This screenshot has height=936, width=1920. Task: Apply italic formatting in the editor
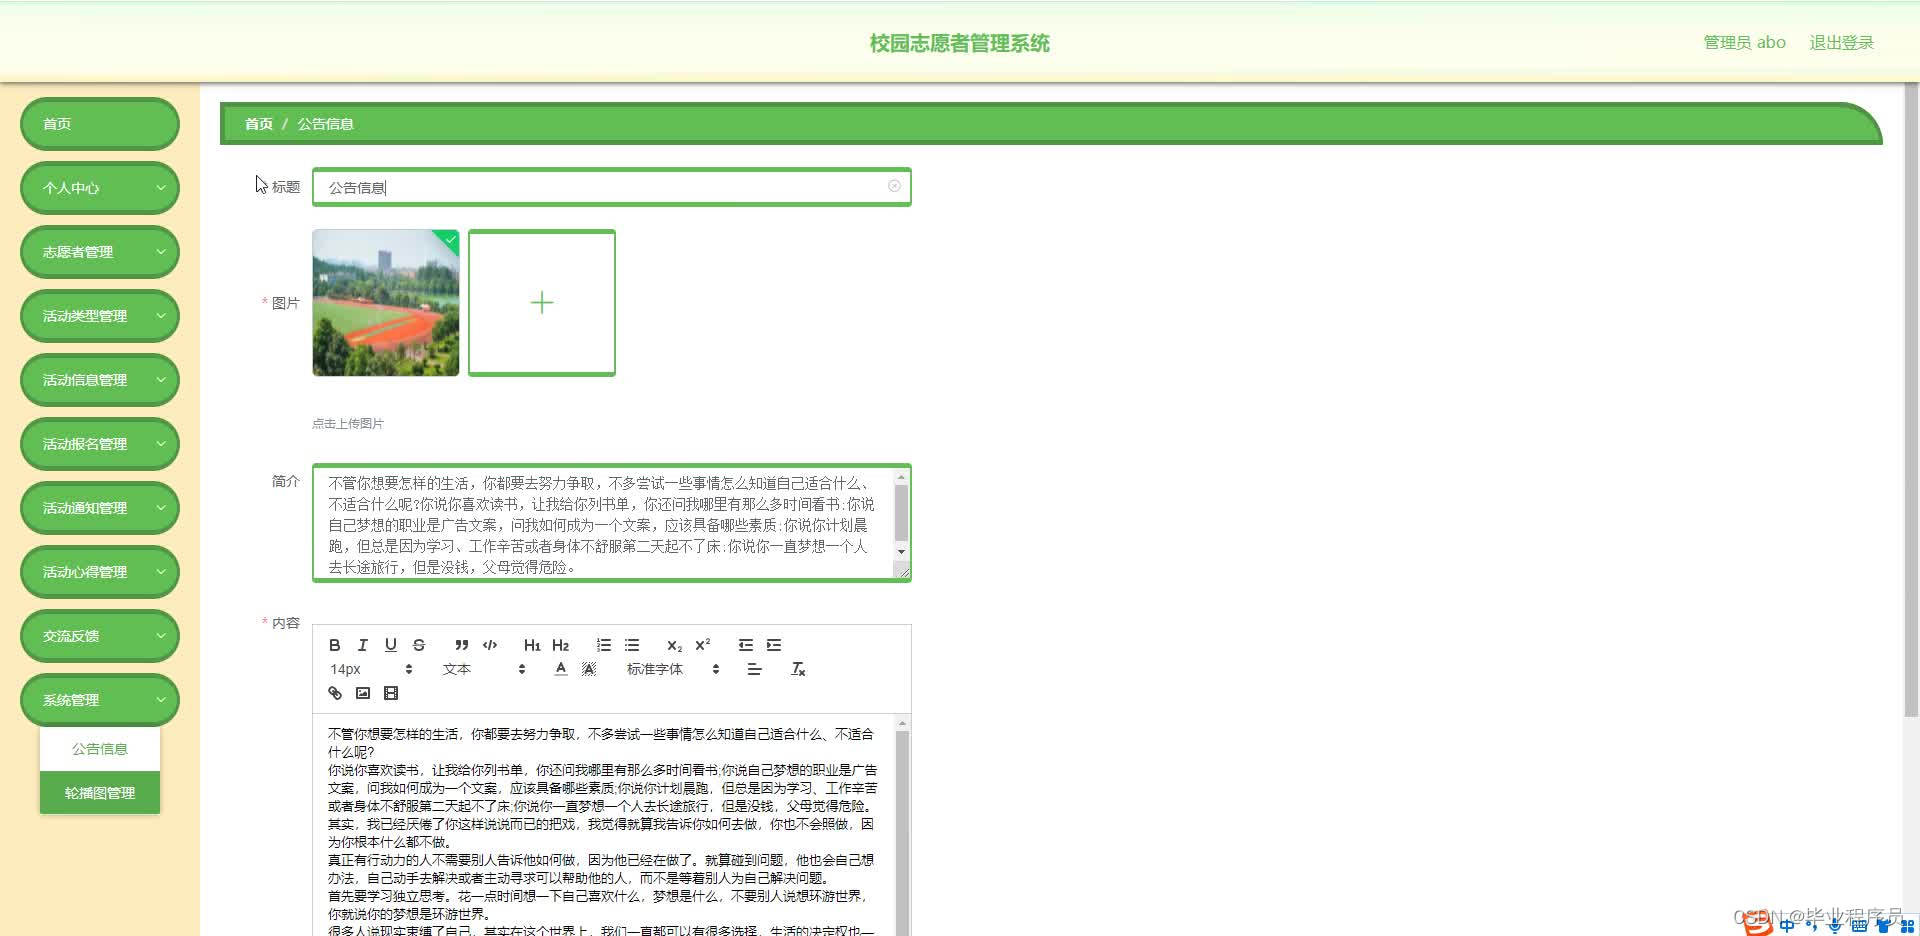tap(363, 645)
